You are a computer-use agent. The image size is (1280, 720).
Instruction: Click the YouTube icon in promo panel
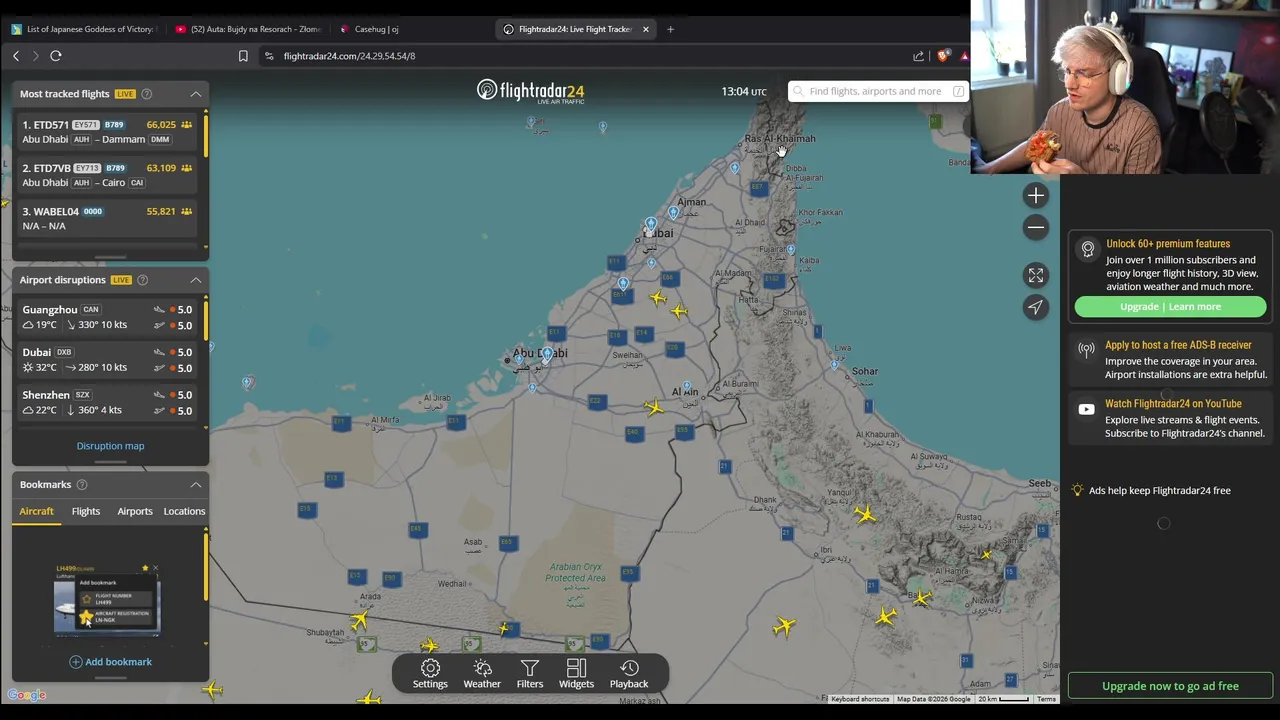click(1087, 409)
